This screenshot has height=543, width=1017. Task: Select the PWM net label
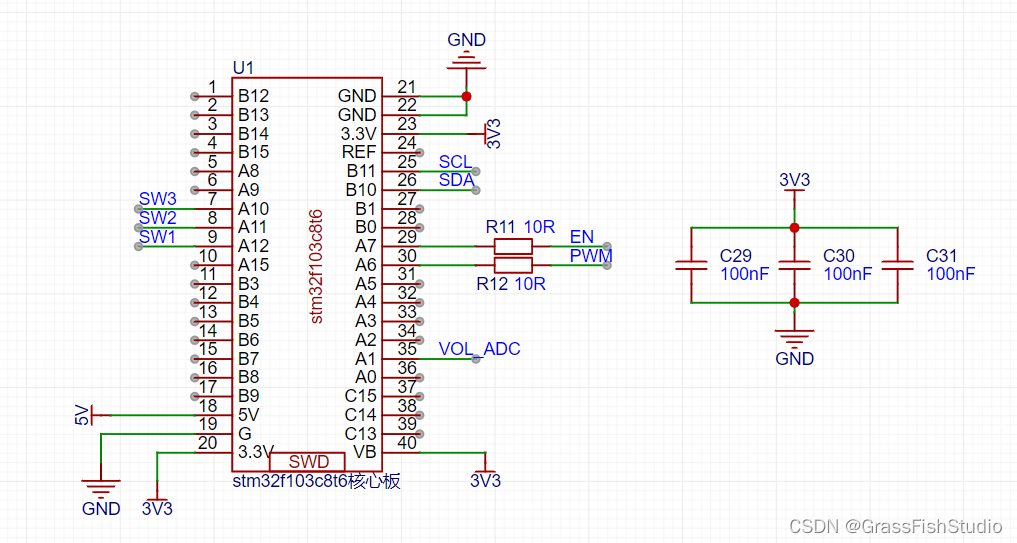point(591,256)
